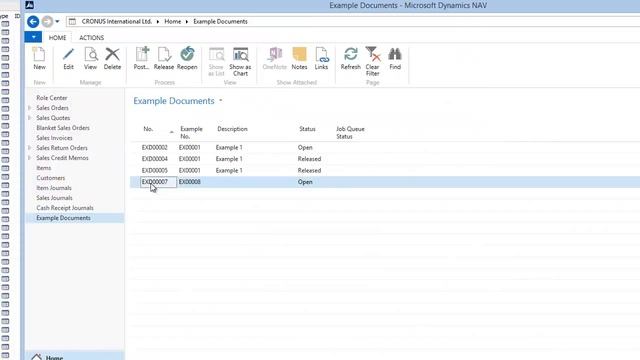Select Role Center in navigation pane
This screenshot has height=360, width=640.
pos(51,98)
